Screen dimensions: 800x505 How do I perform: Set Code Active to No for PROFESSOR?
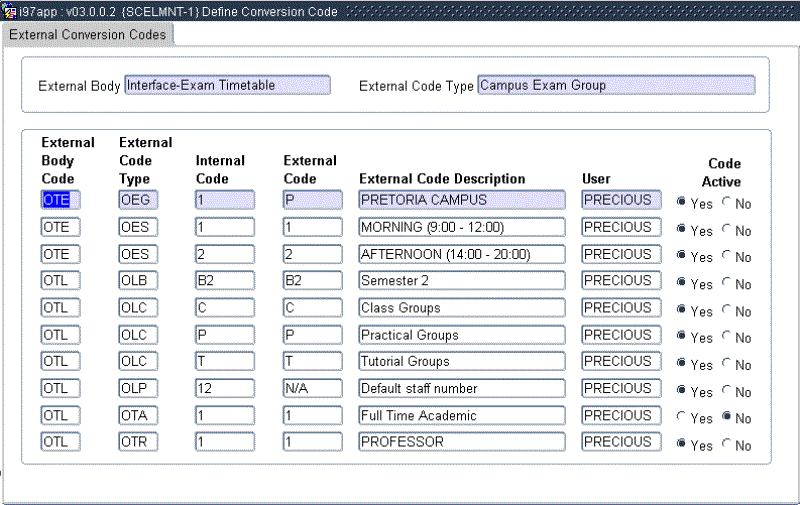pyautogui.click(x=727, y=445)
